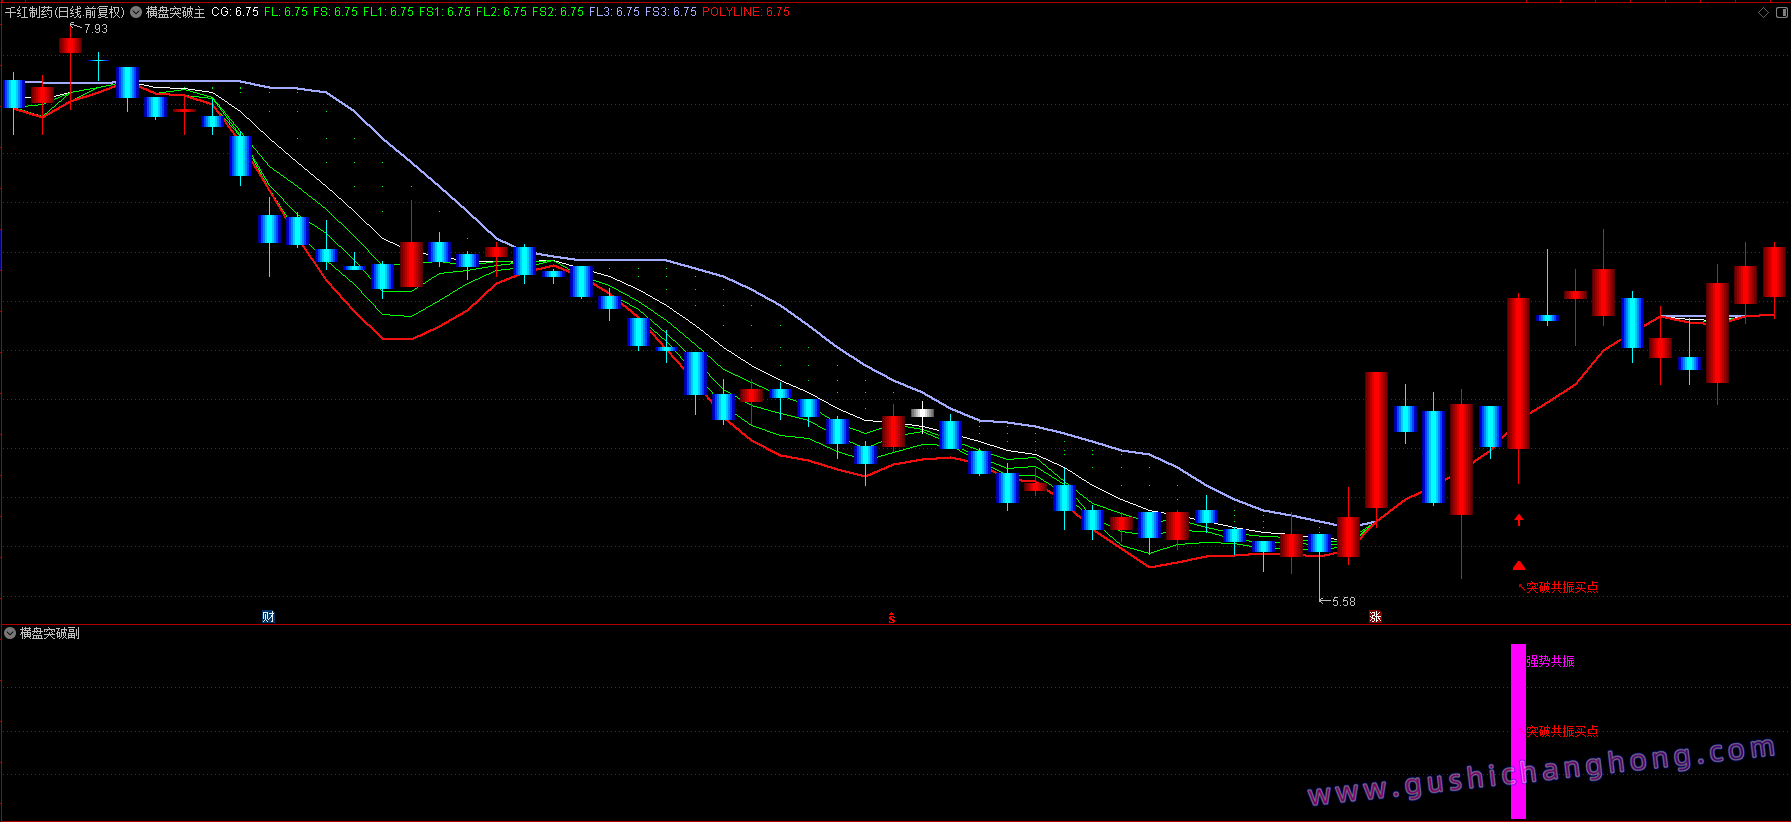
Task: Select the FL3: 6.75 legend entry
Action: coord(614,12)
